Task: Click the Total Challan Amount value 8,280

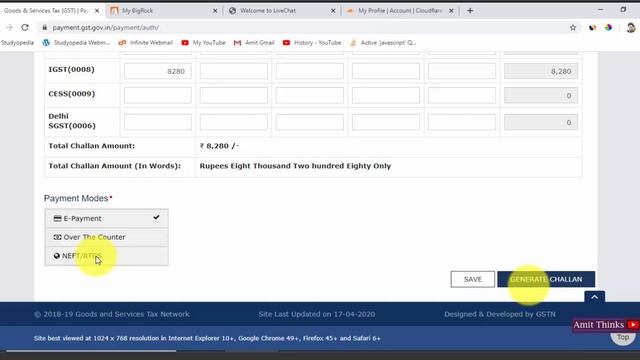Action: (219, 146)
